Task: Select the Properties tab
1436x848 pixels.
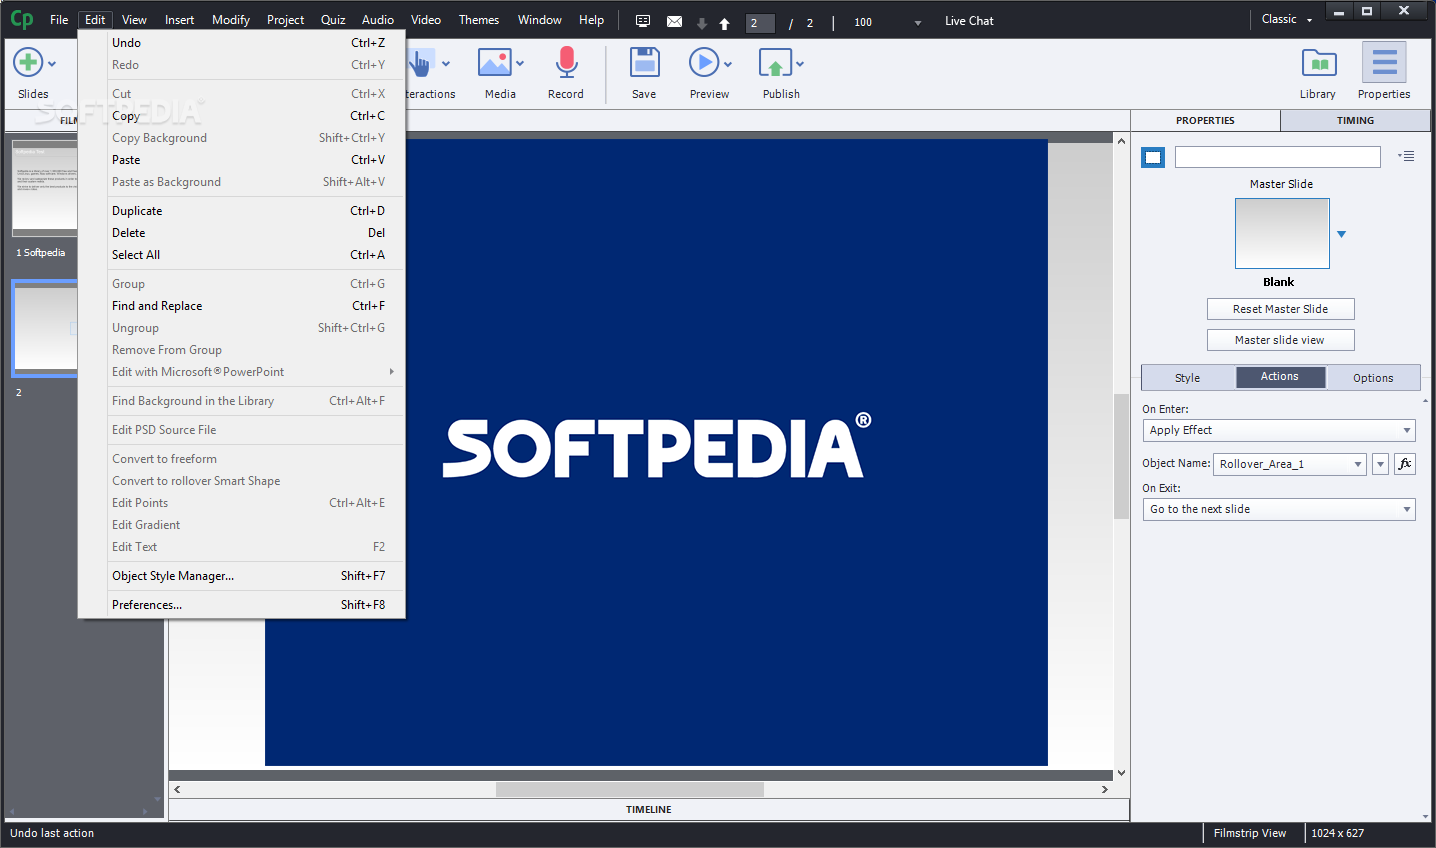Action: click(x=1205, y=120)
